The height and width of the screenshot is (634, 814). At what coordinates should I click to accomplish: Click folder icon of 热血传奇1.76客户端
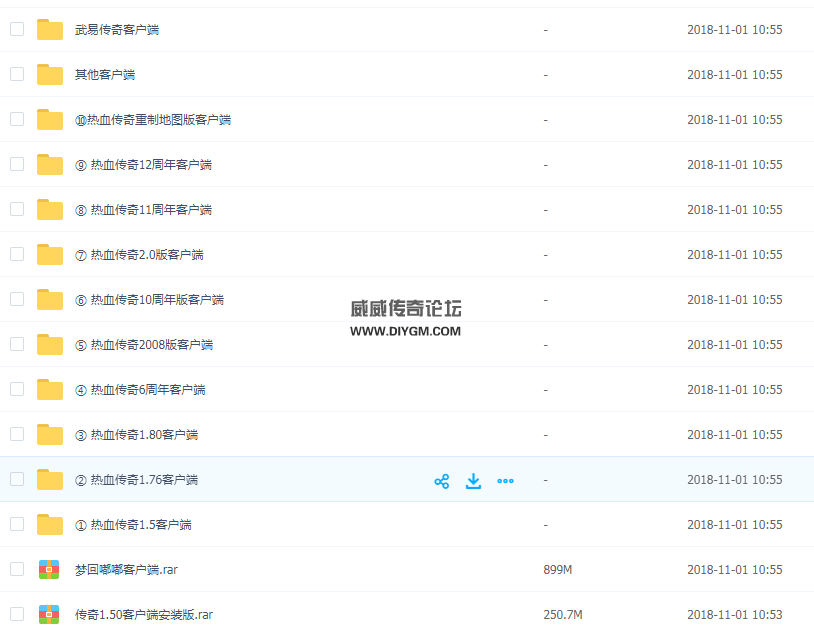(x=50, y=480)
